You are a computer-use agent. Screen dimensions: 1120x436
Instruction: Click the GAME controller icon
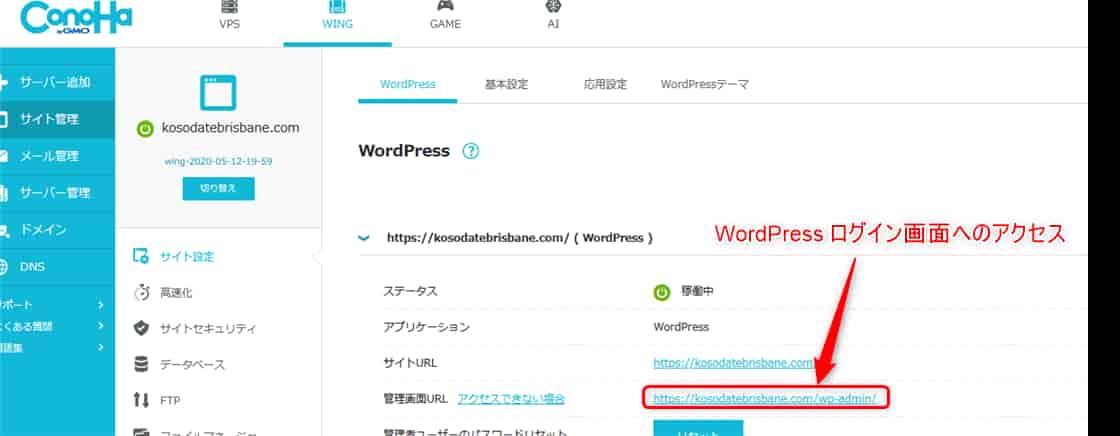445,6
